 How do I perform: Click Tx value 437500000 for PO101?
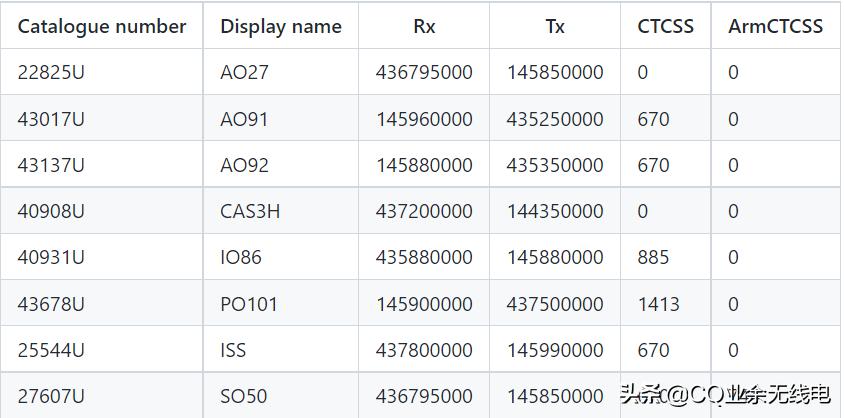tap(555, 304)
